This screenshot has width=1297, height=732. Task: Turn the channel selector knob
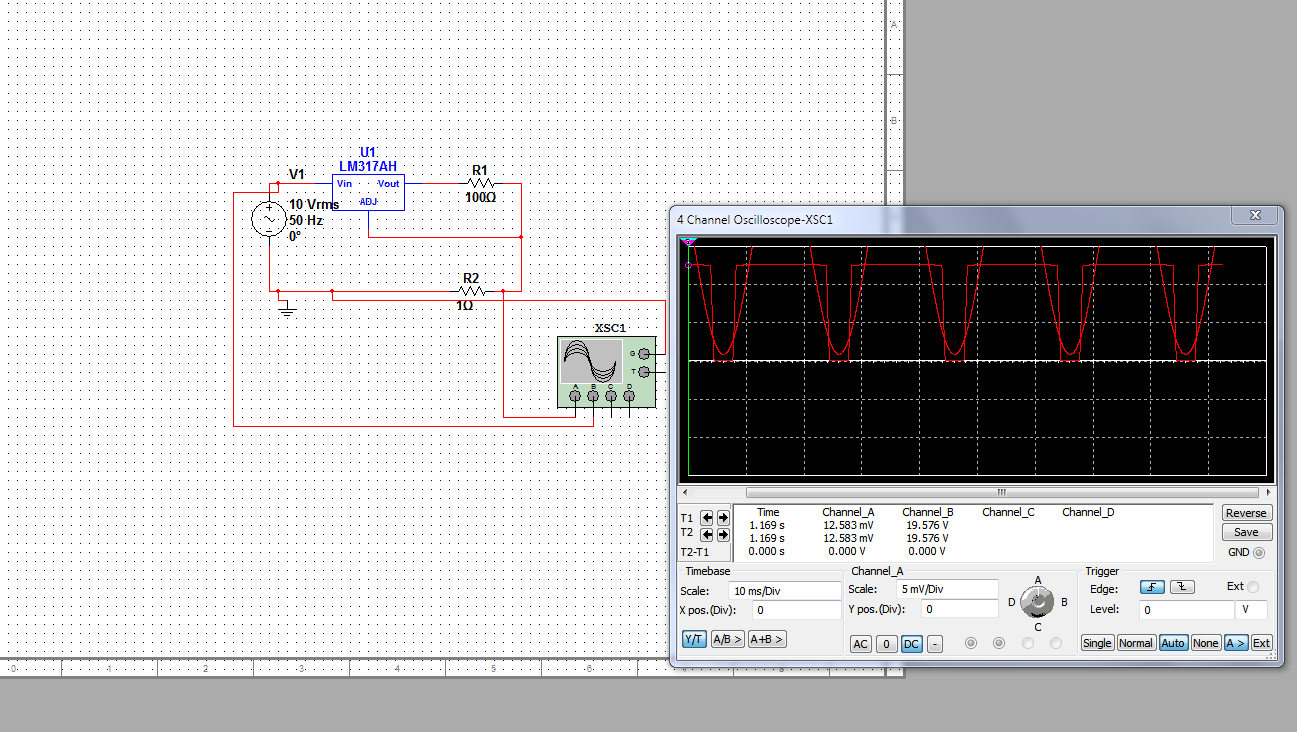(x=1038, y=601)
